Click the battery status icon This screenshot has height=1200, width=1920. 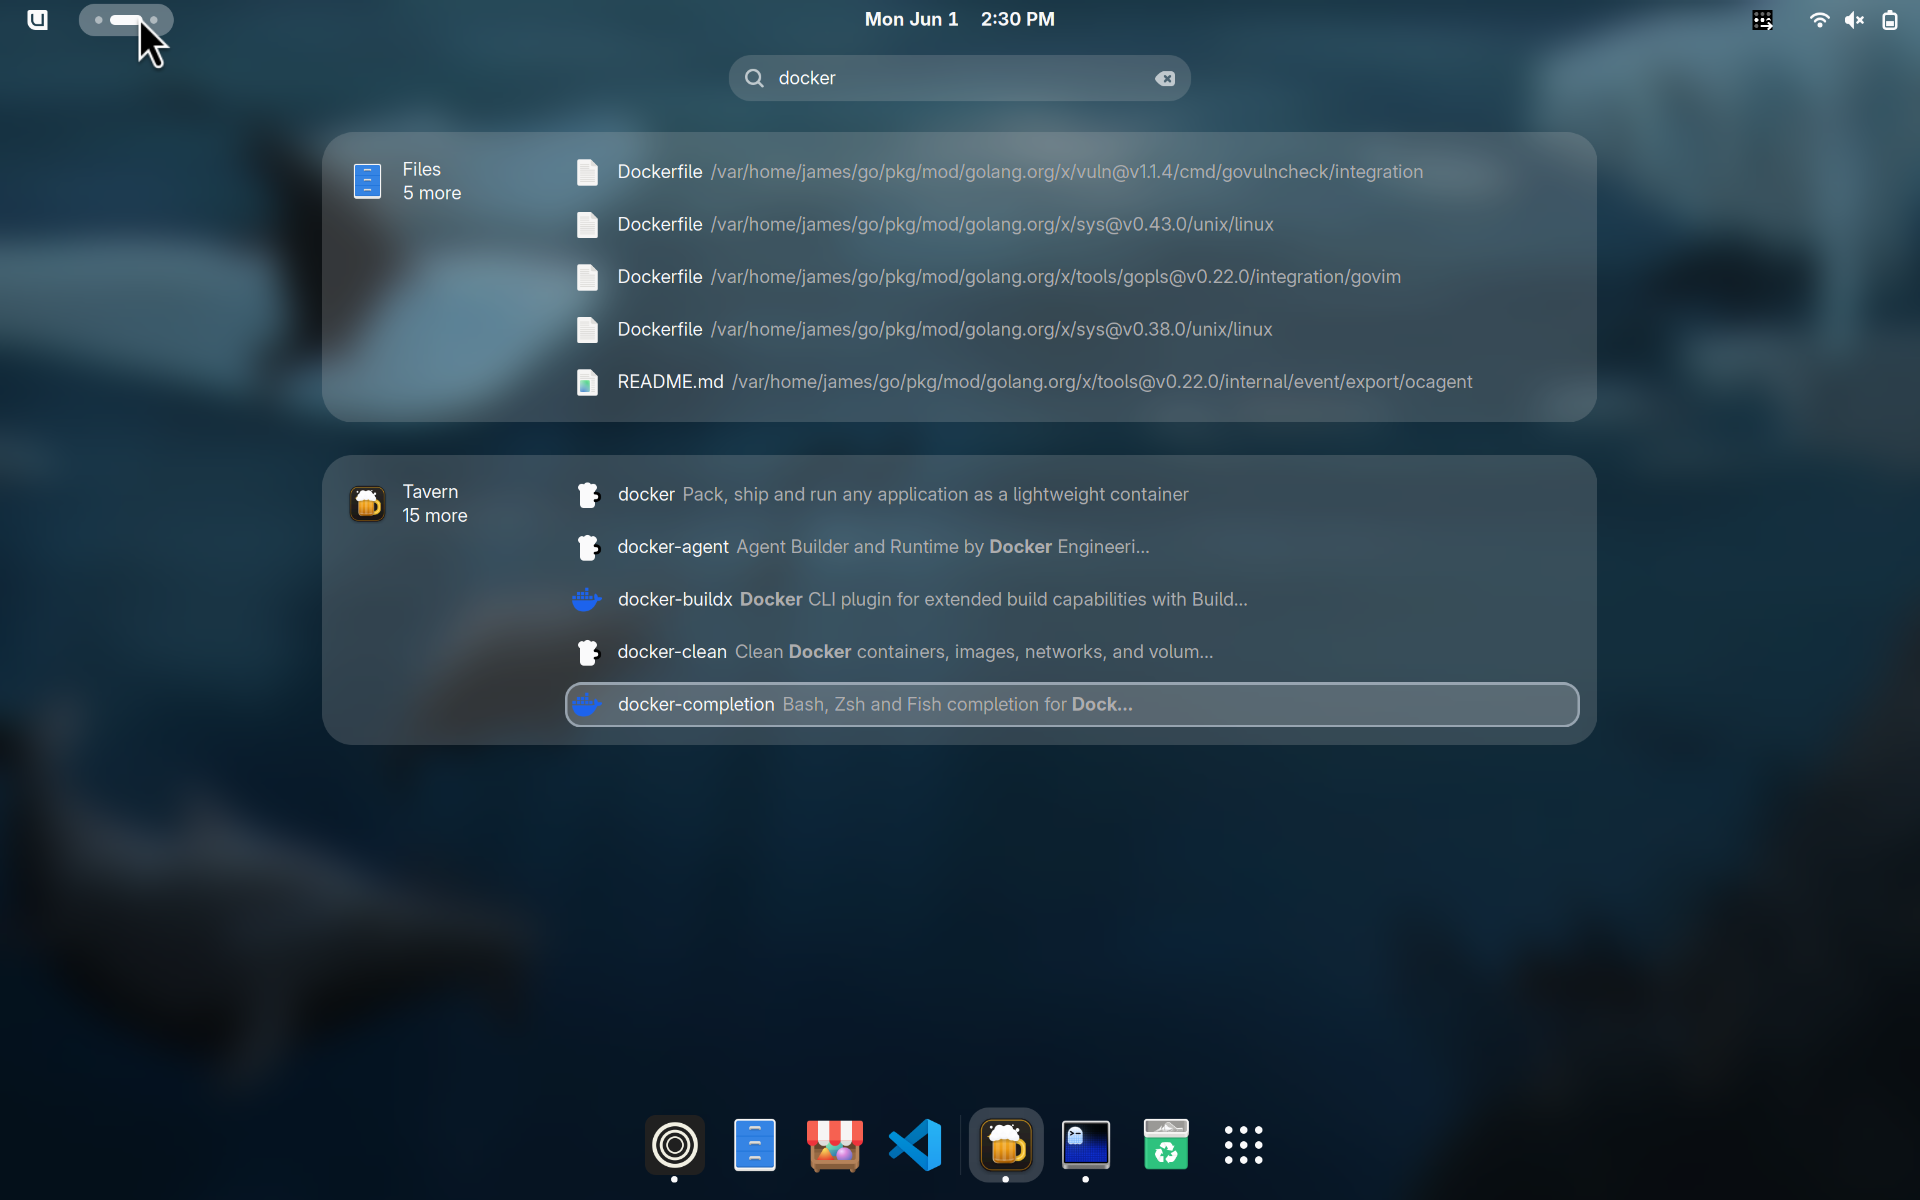1889,20
